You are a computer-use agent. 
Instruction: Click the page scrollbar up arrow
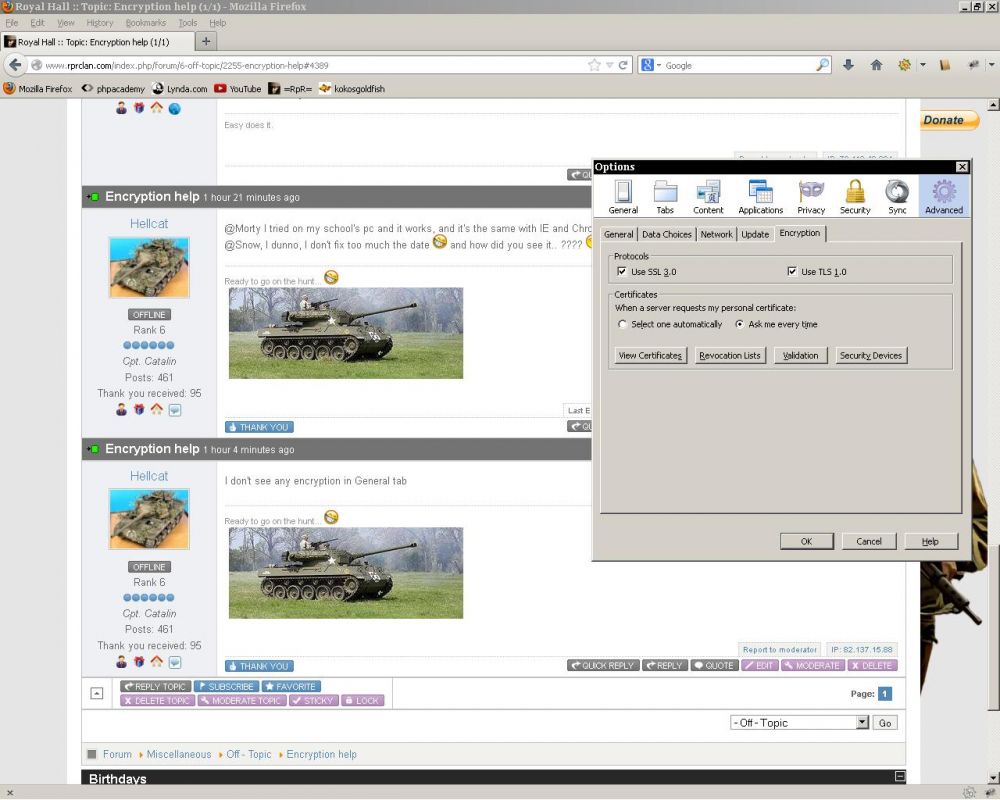[x=993, y=105]
